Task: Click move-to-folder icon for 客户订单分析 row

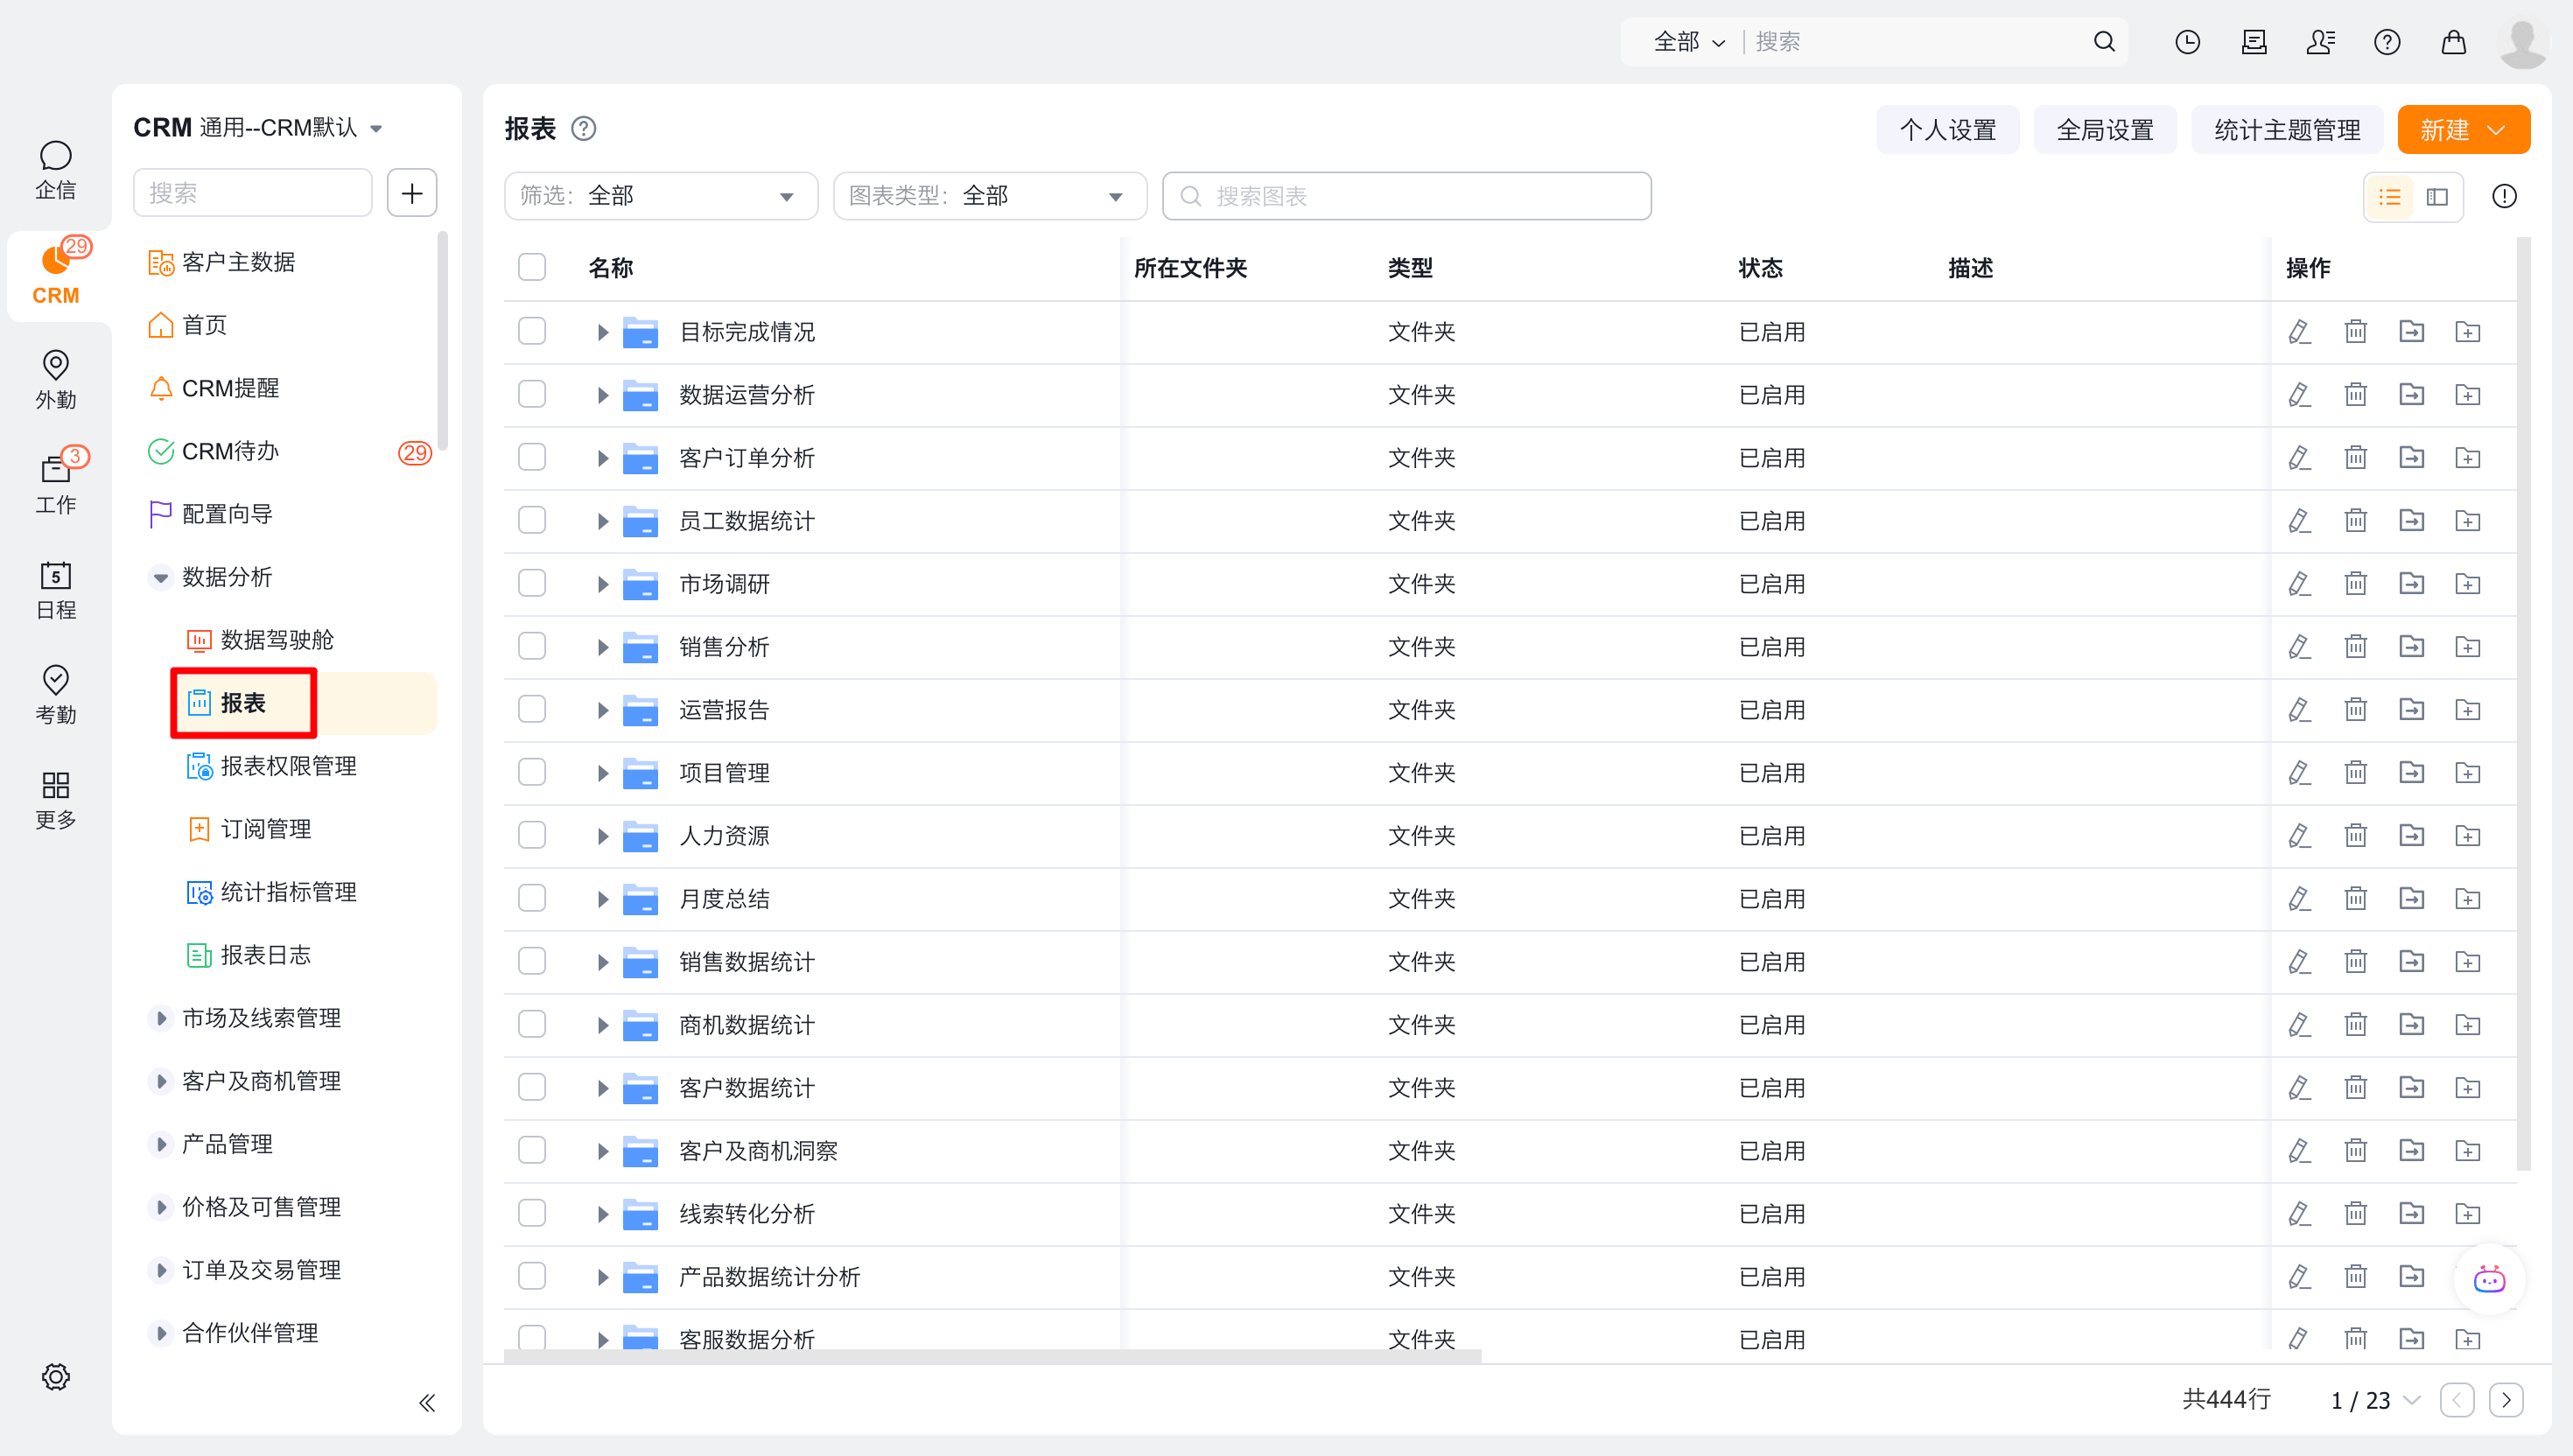Action: (x=2411, y=458)
